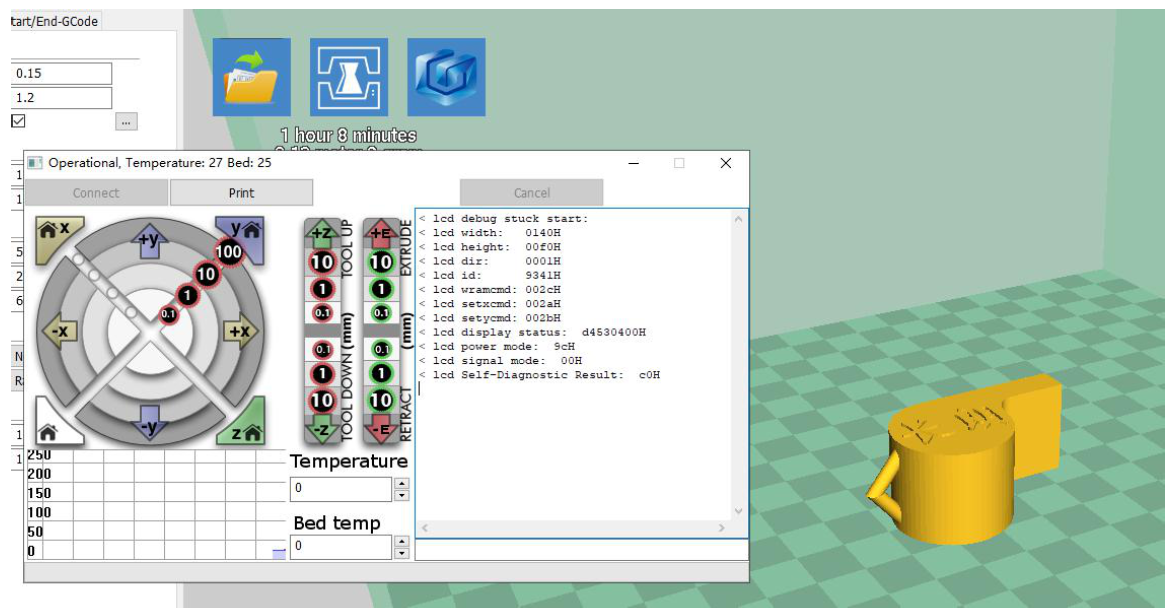Select the 0.1 mm XY jog distance
1171x616 pixels.
[170, 314]
